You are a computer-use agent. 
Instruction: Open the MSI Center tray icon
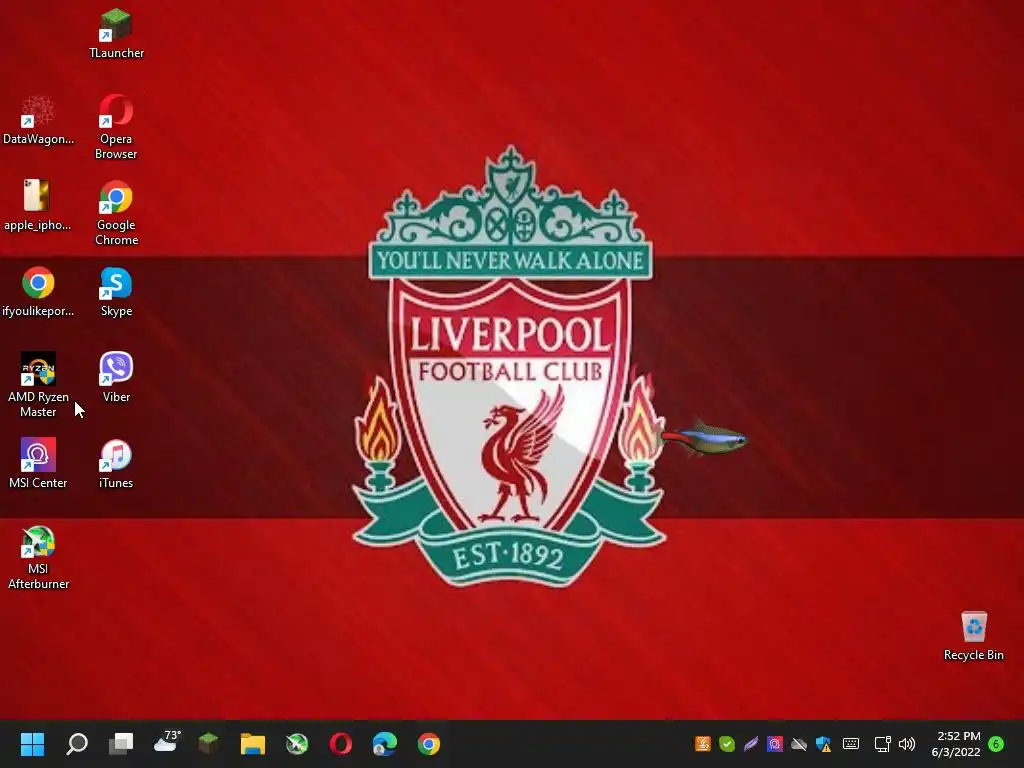(775, 744)
